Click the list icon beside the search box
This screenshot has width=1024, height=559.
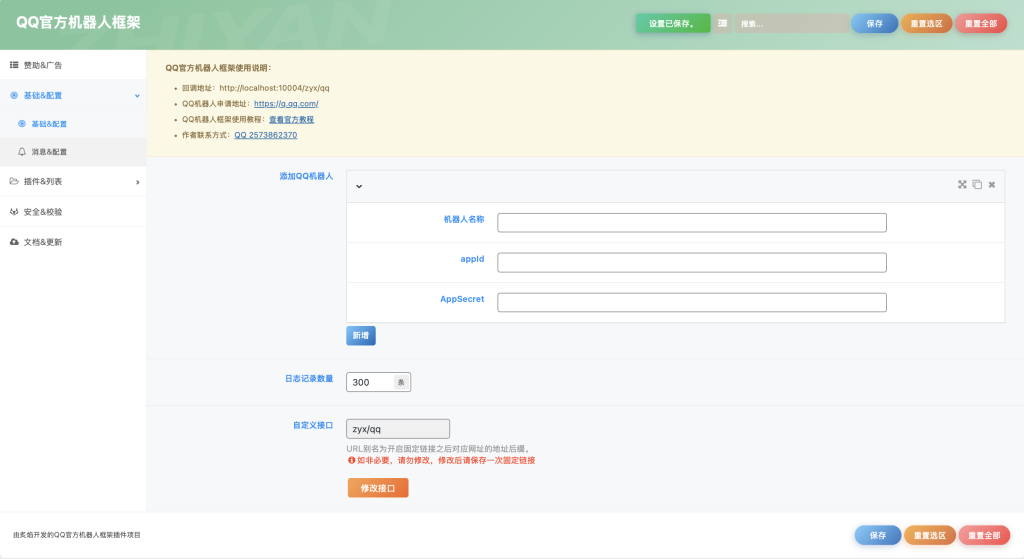pyautogui.click(x=722, y=24)
